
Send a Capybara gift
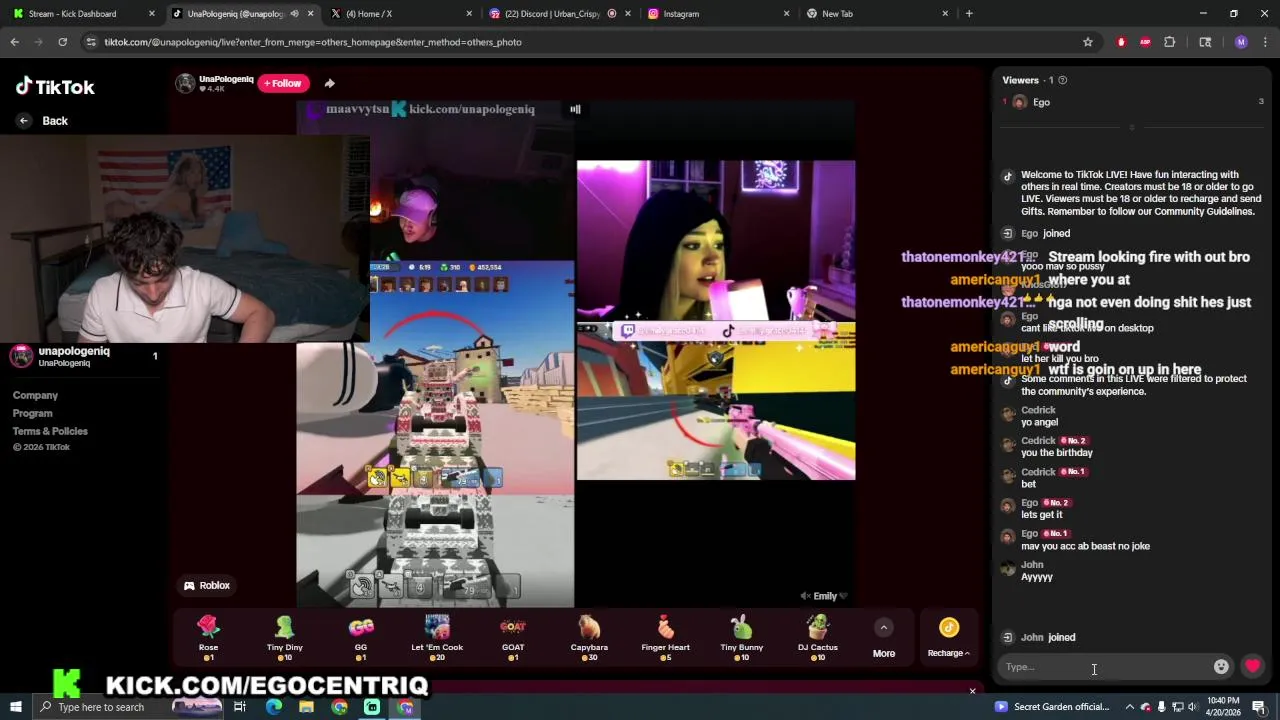pos(589,638)
